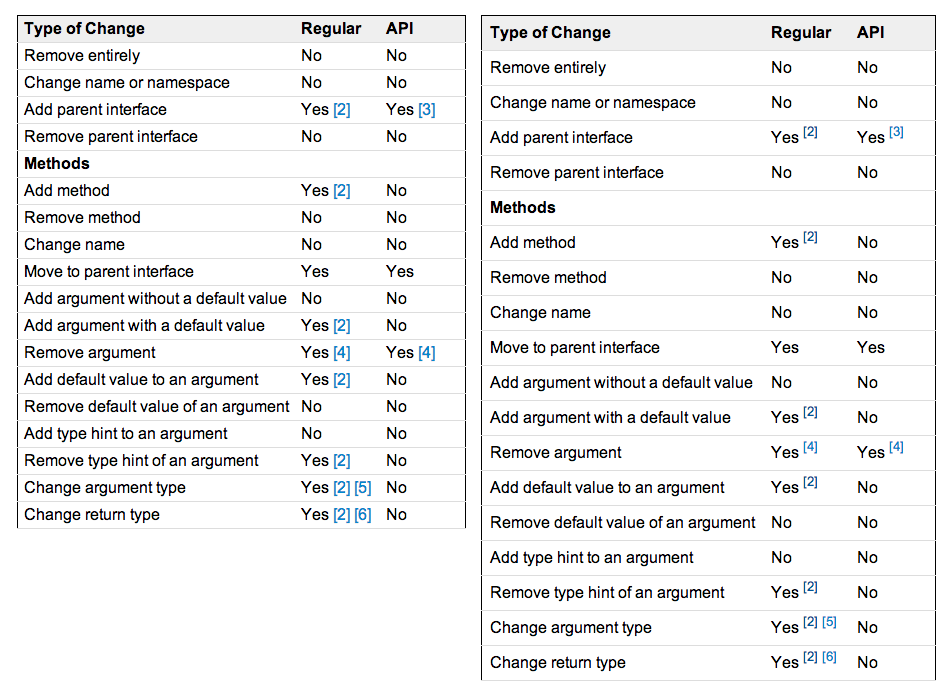Click superscript footnote [2] in Add method row
This screenshot has width=950, height=698.
coord(810,237)
